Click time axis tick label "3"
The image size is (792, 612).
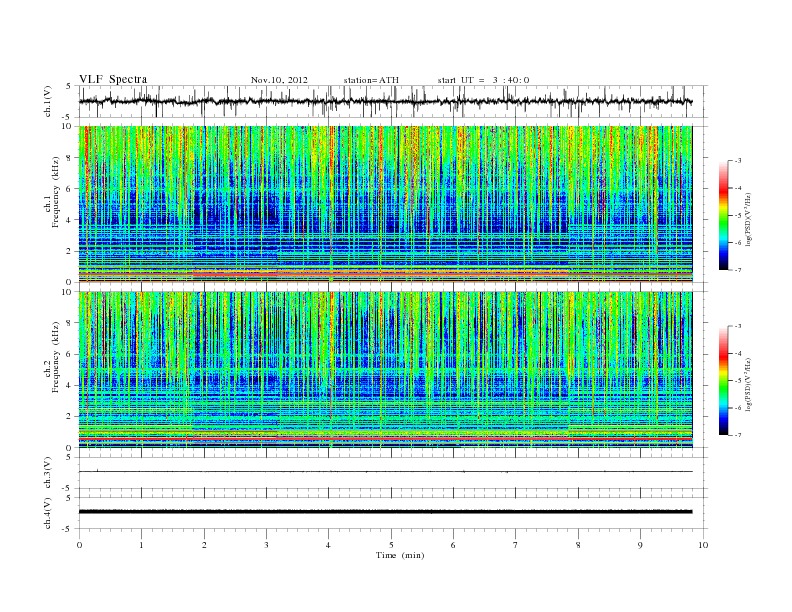(266, 545)
